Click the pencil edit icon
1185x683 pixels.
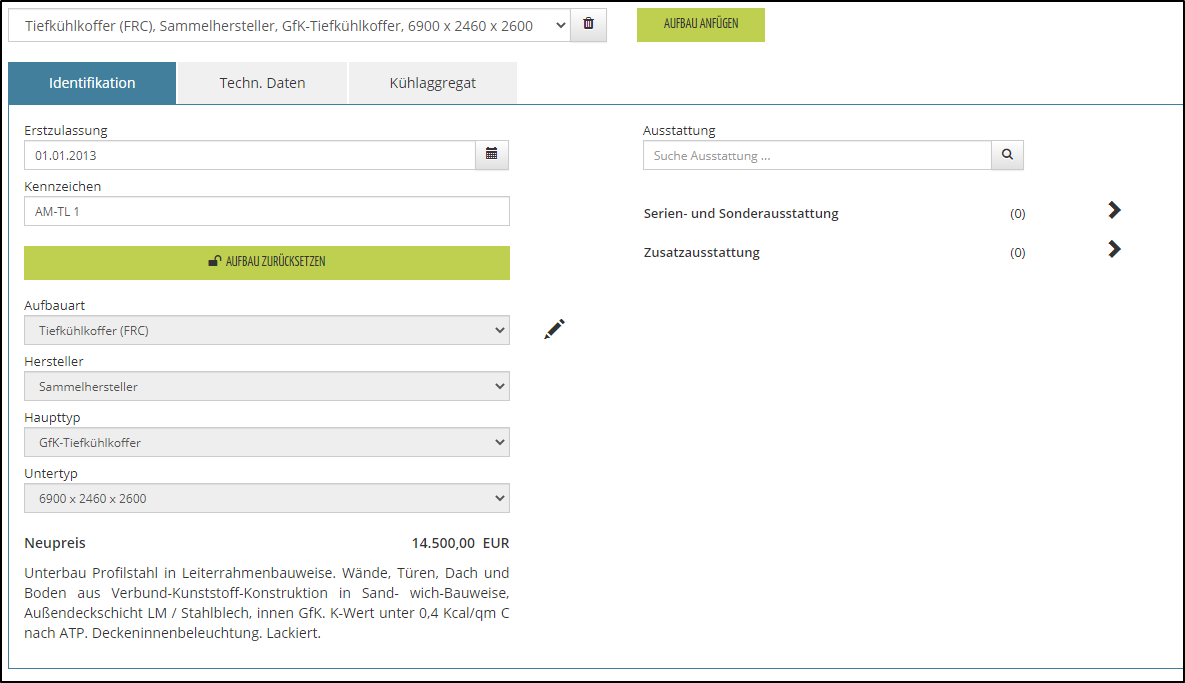[x=555, y=329]
